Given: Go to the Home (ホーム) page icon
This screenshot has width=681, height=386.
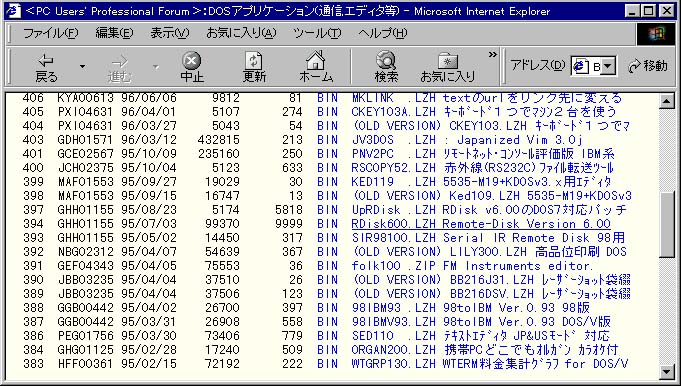Looking at the screenshot, I should coord(316,60).
